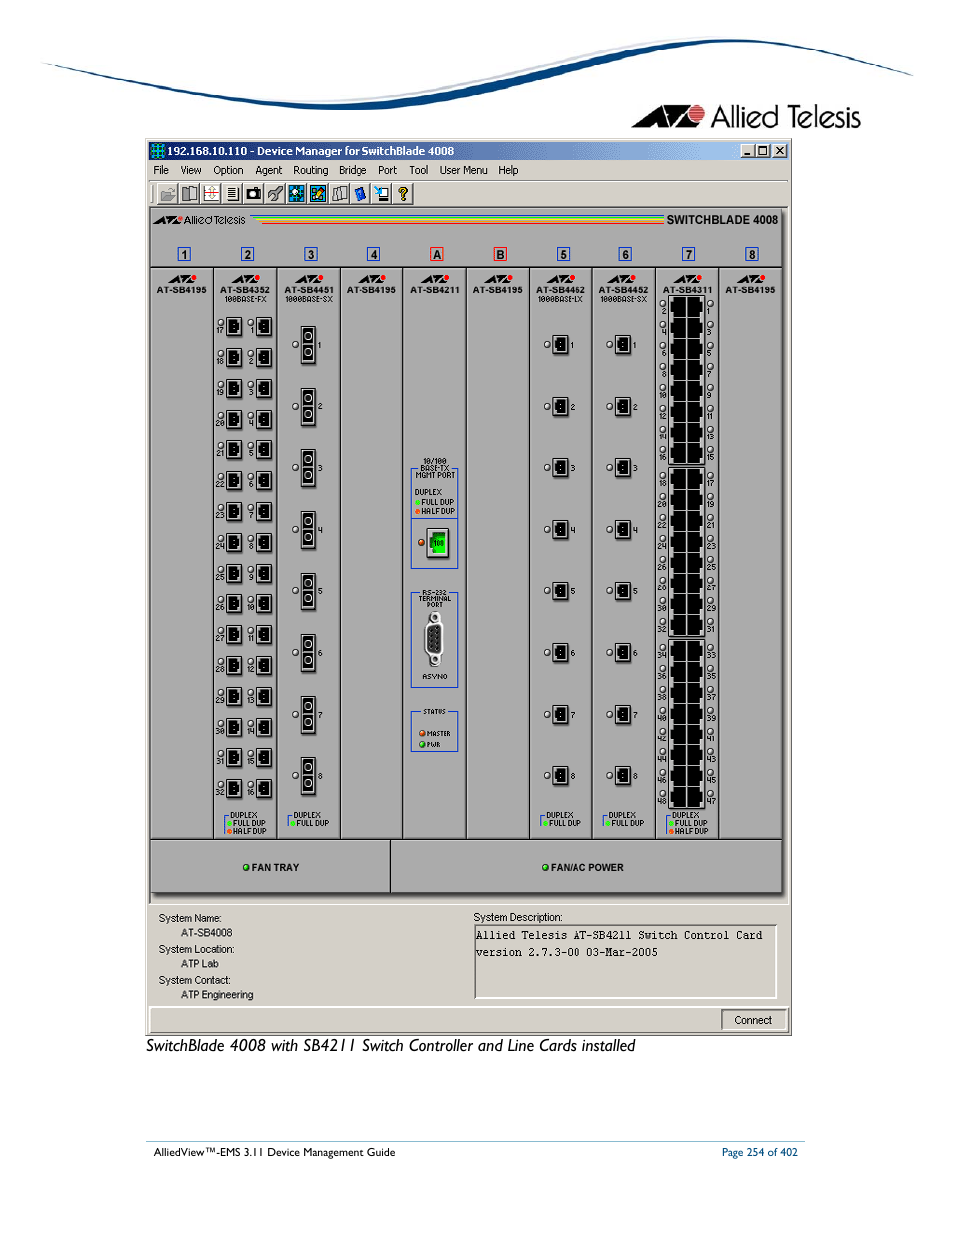Viewport: 954px width, 1235px height.
Task: Click port 1 on the AT-SB4352 card
Action: [264, 326]
